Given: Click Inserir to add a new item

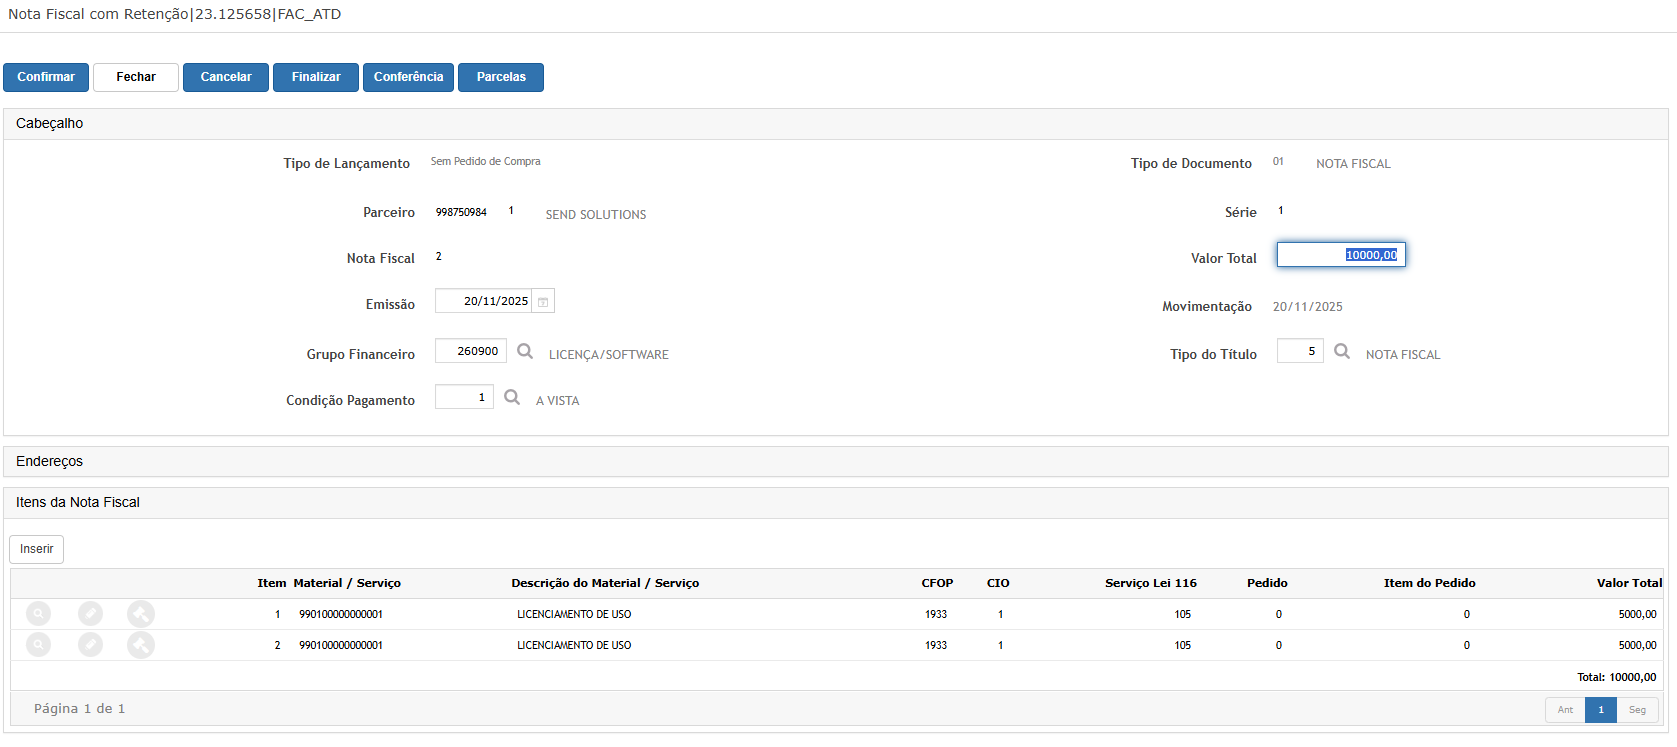Looking at the screenshot, I should click(37, 549).
